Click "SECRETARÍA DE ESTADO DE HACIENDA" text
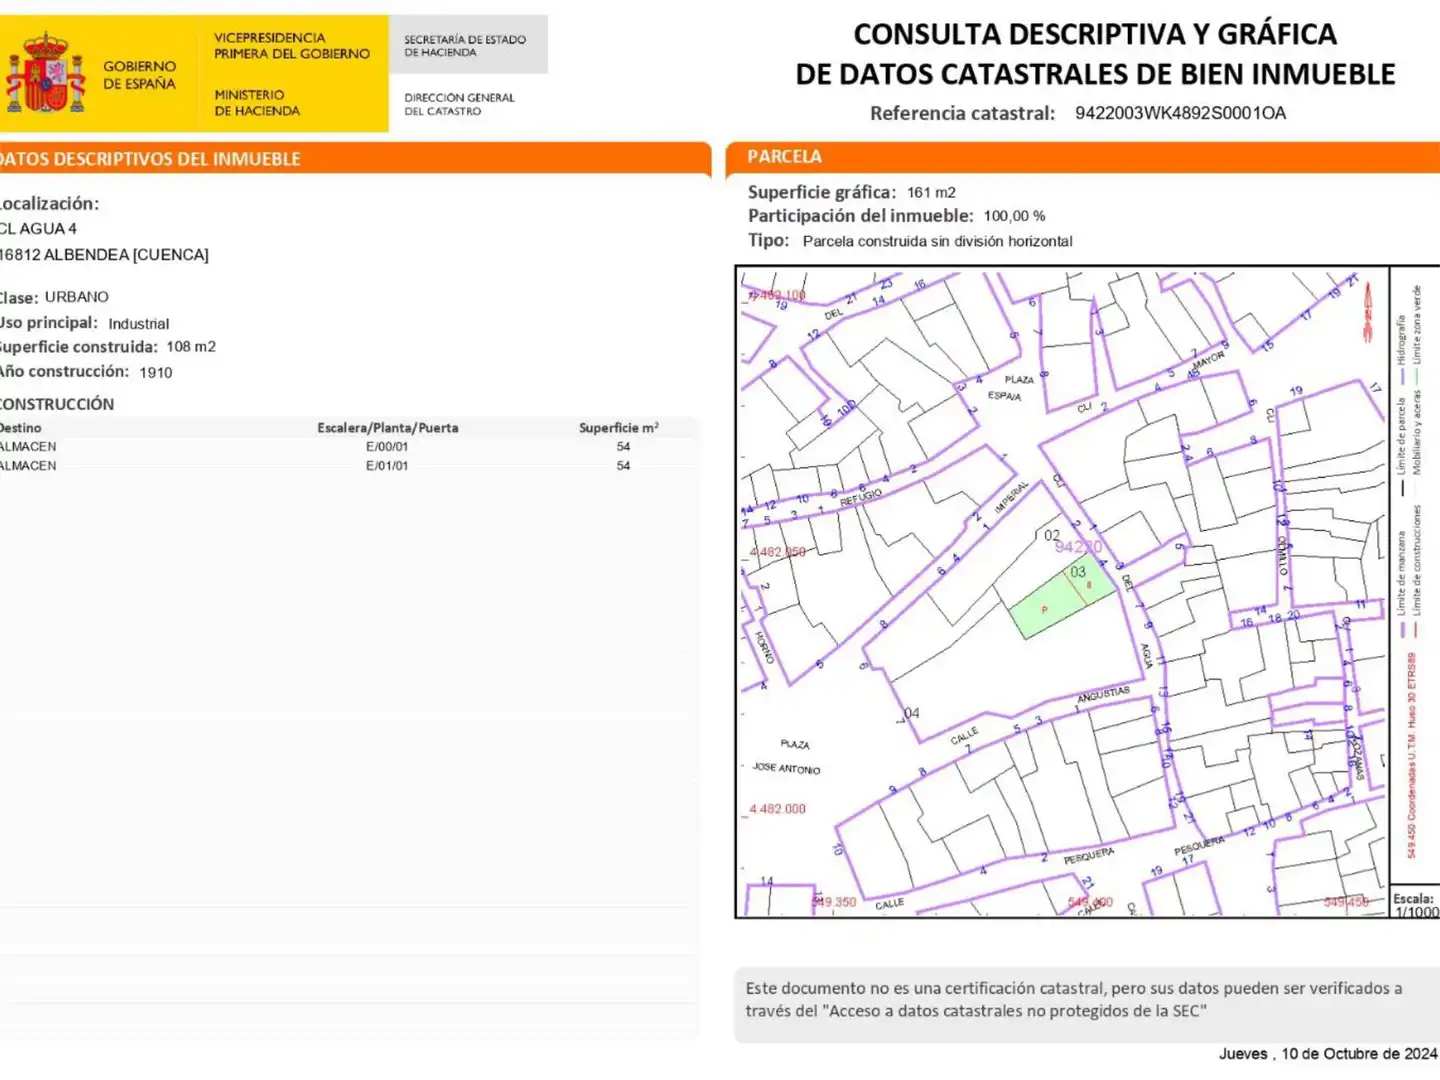 (465, 46)
